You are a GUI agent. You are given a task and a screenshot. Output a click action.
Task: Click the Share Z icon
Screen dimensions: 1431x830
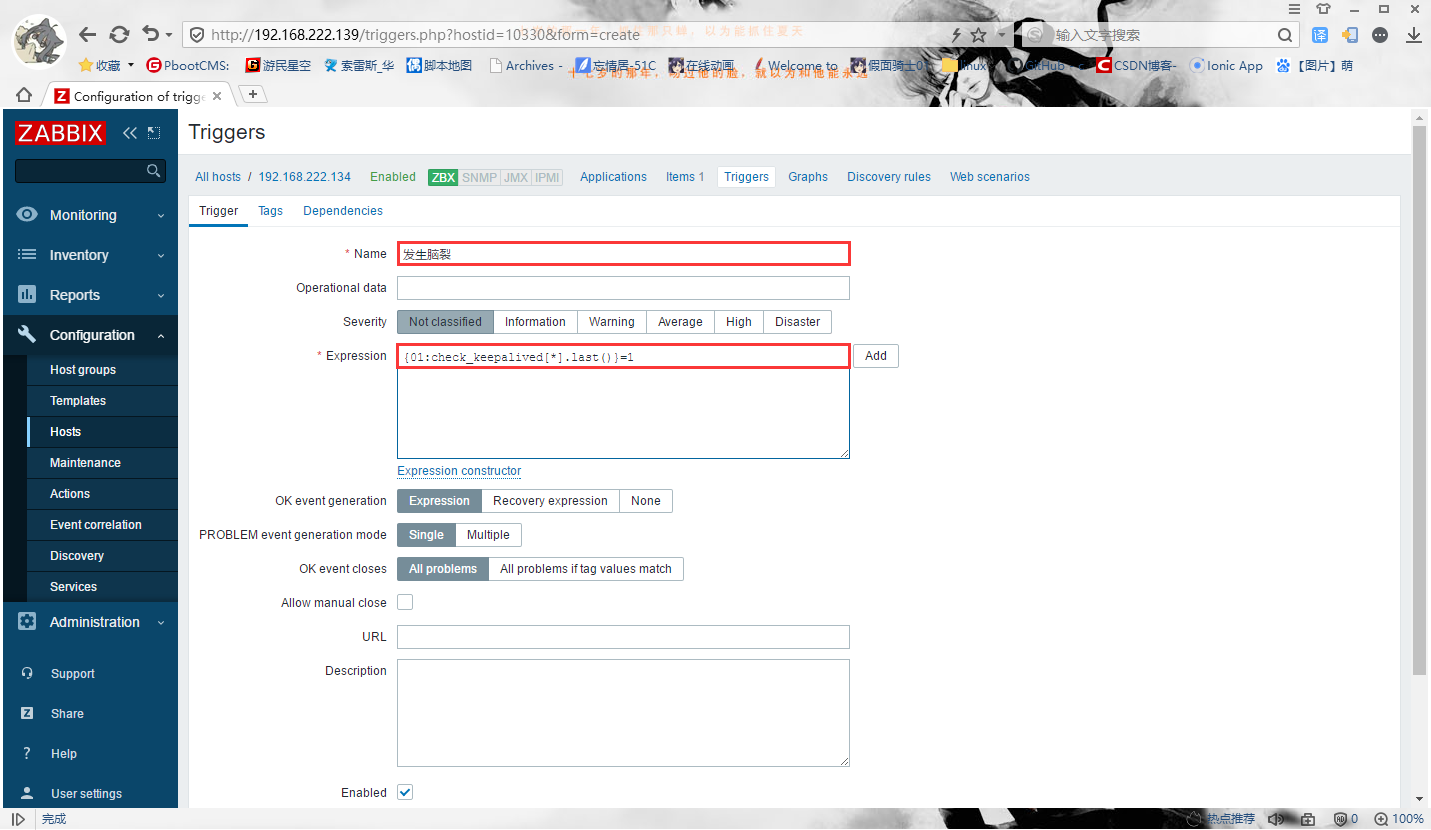point(28,714)
